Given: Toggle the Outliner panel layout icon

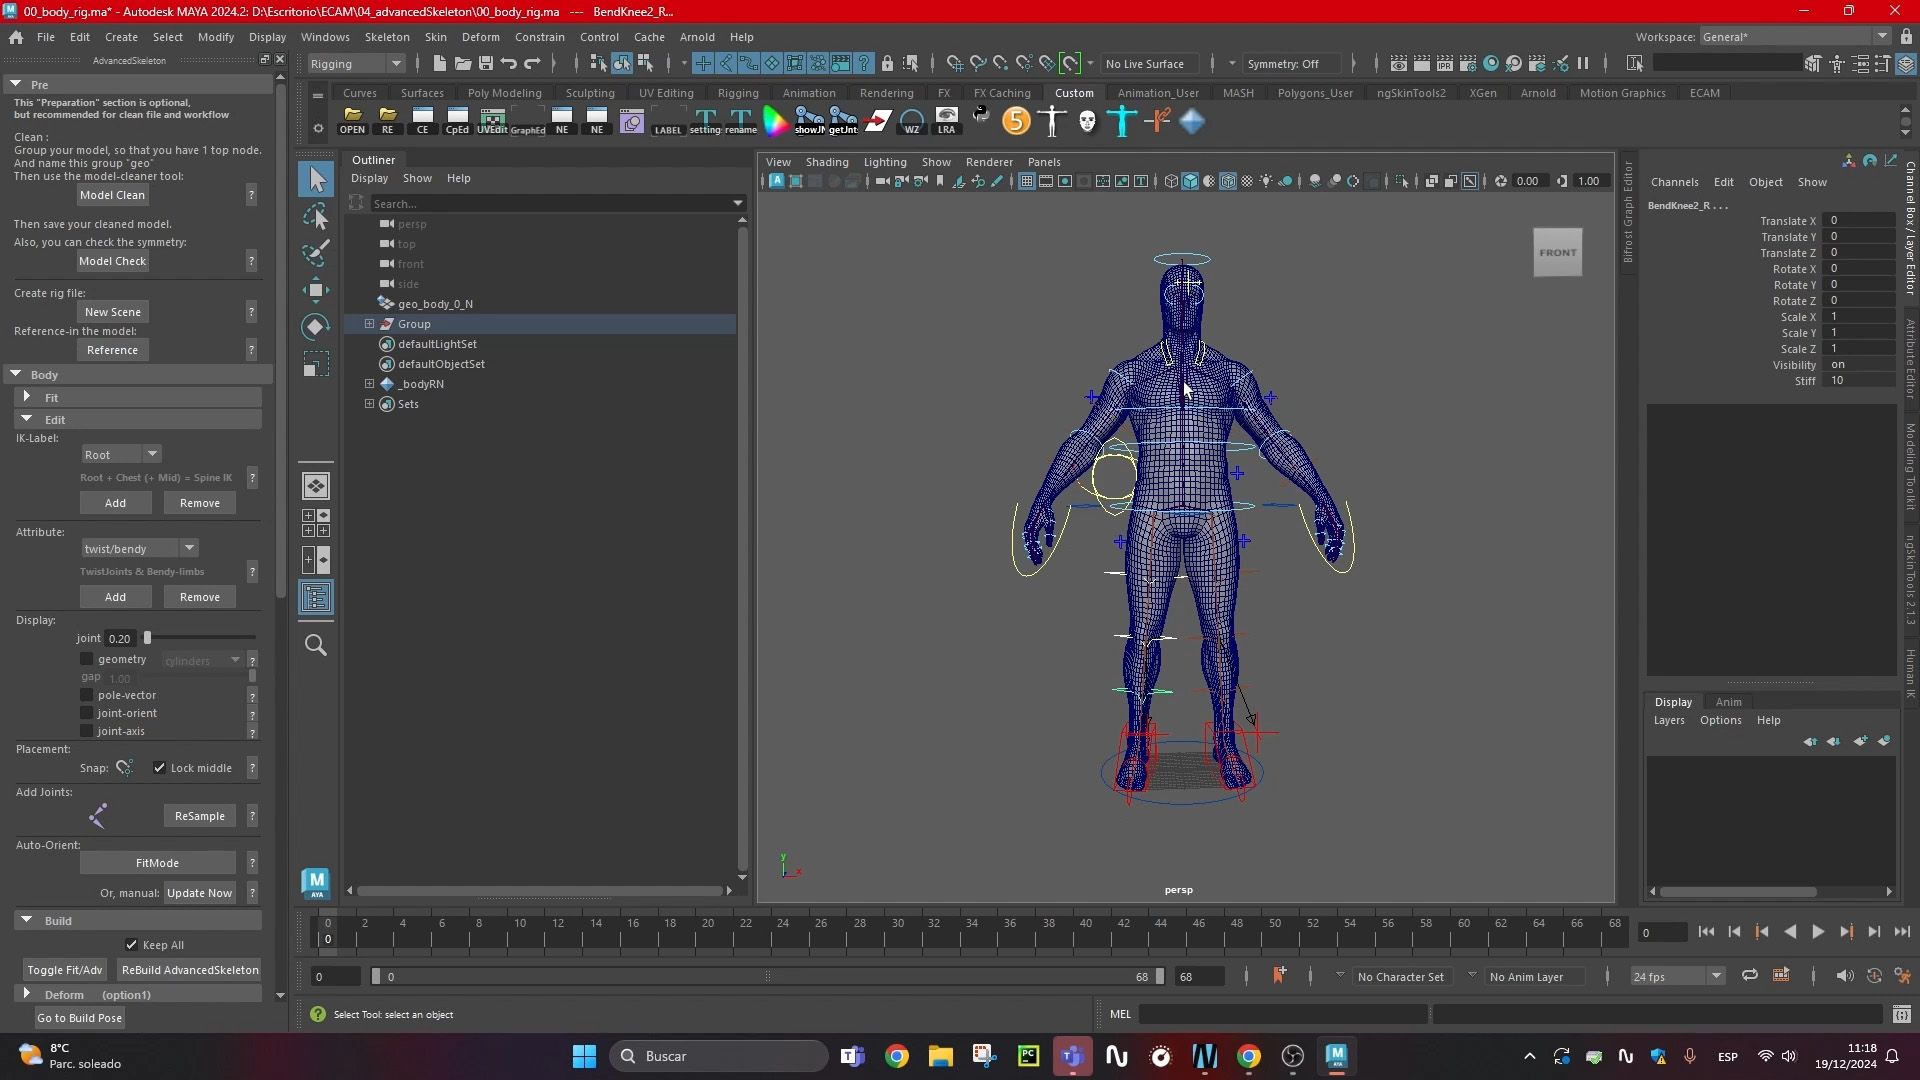Looking at the screenshot, I should click(316, 598).
